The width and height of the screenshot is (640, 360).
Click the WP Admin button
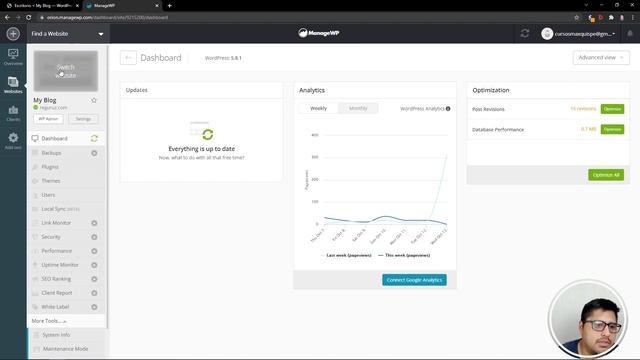click(x=49, y=119)
